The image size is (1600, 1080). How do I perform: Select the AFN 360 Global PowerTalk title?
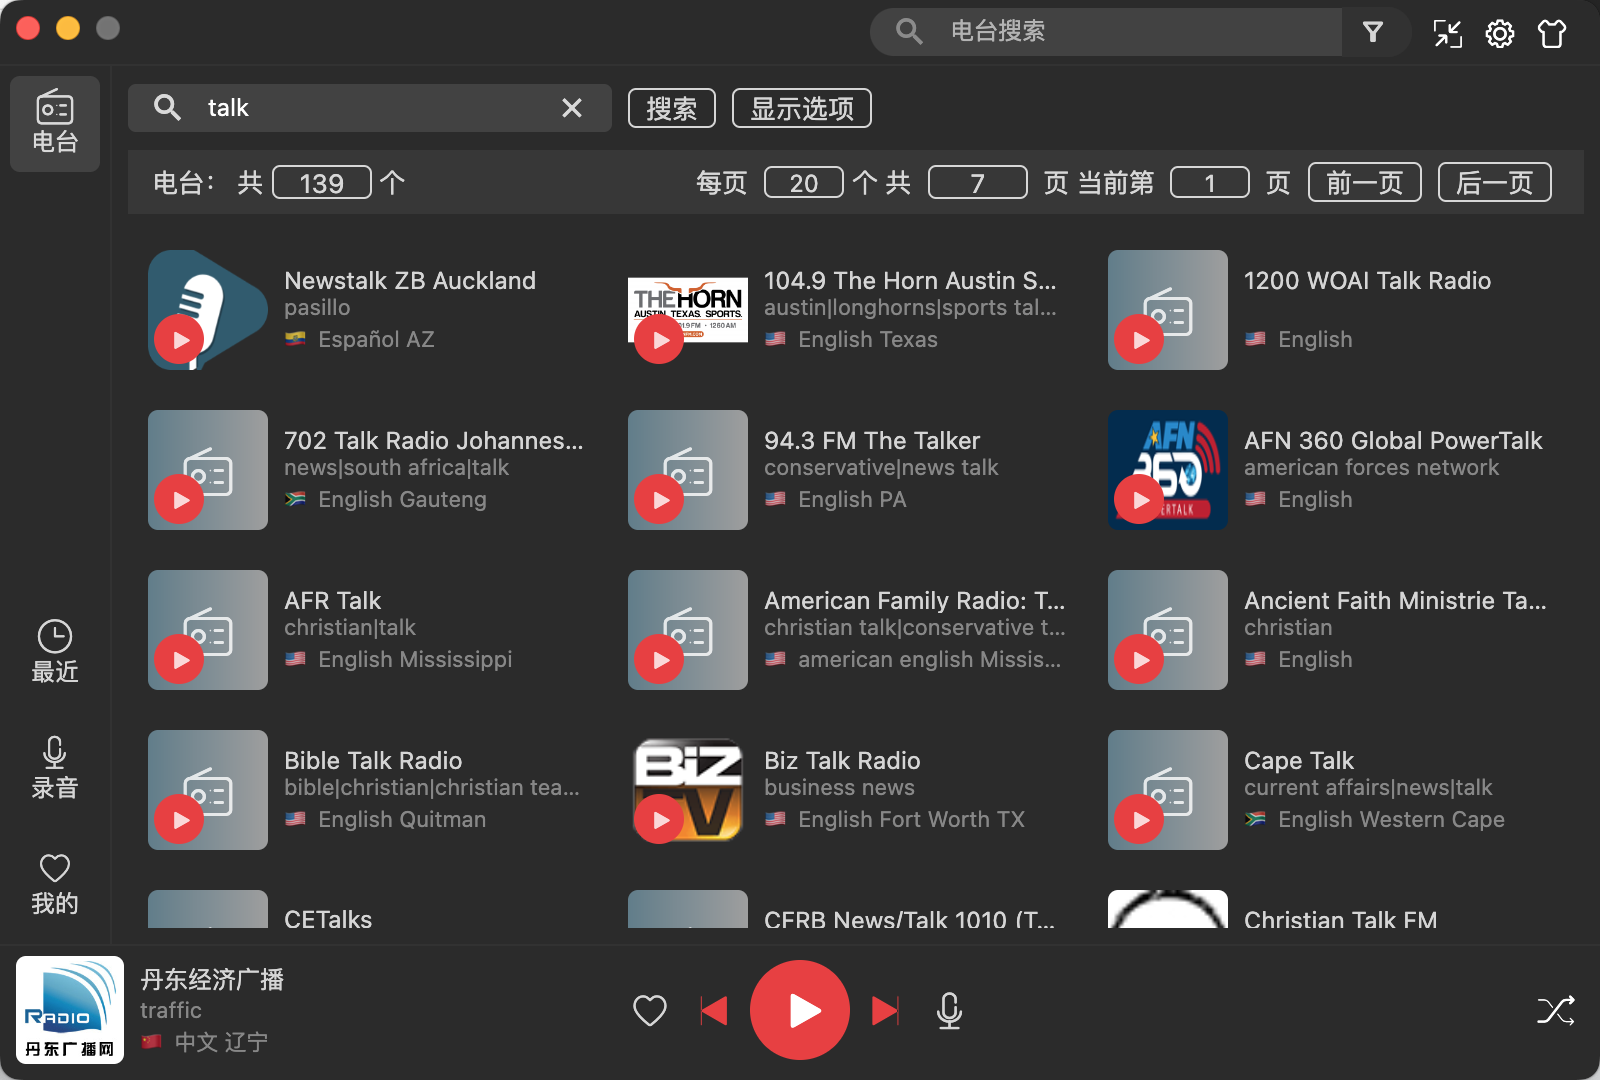pyautogui.click(x=1393, y=440)
